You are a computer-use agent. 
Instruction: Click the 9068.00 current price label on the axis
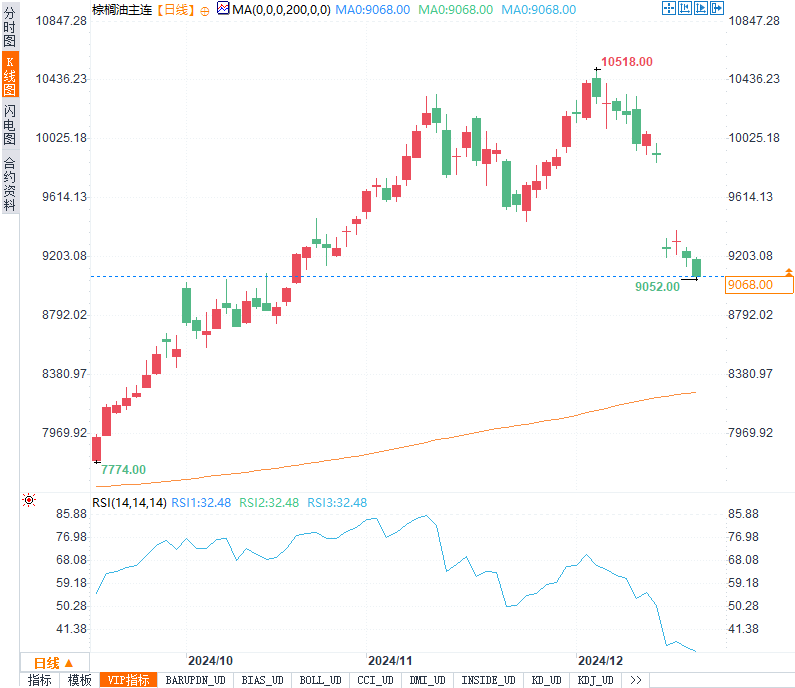tap(751, 285)
